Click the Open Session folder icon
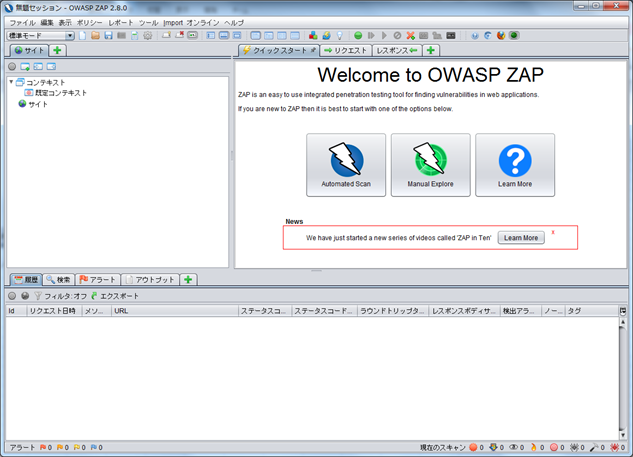 pyautogui.click(x=95, y=36)
